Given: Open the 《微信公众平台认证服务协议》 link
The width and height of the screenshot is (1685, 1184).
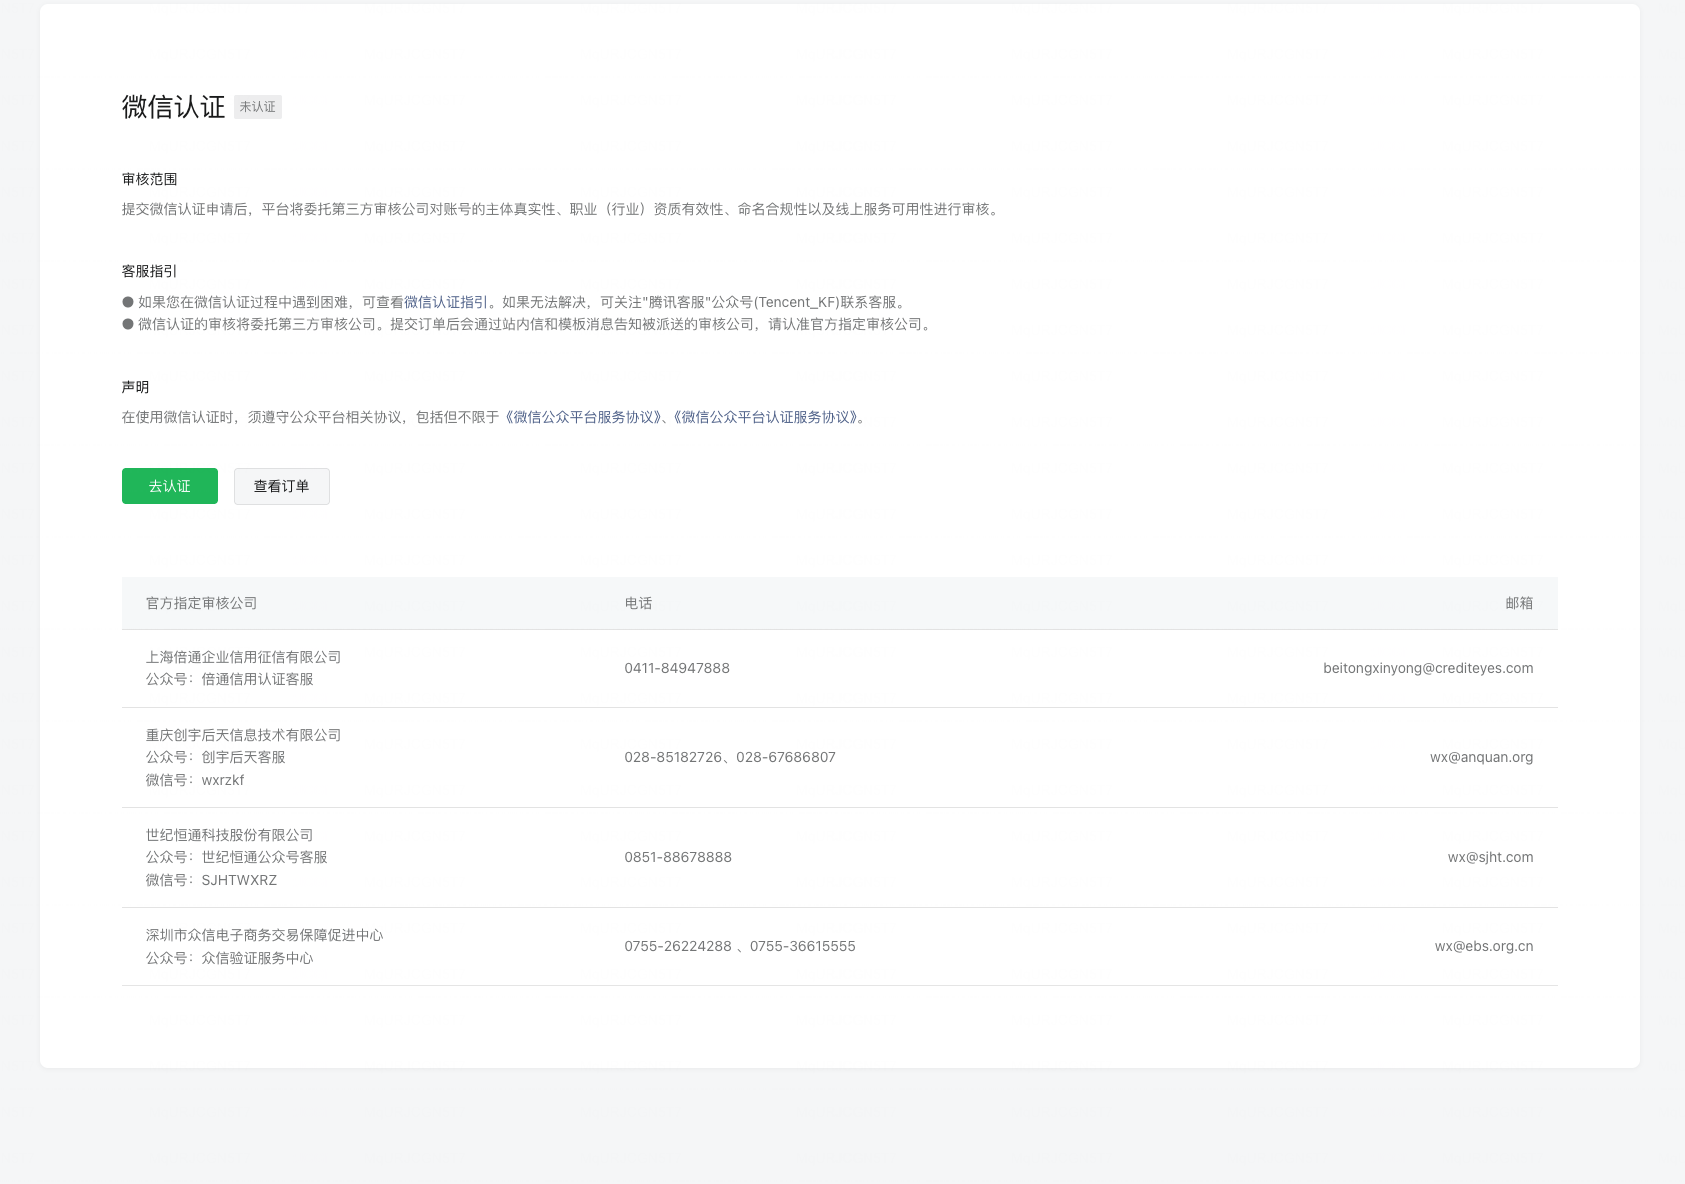Looking at the screenshot, I should (x=767, y=417).
